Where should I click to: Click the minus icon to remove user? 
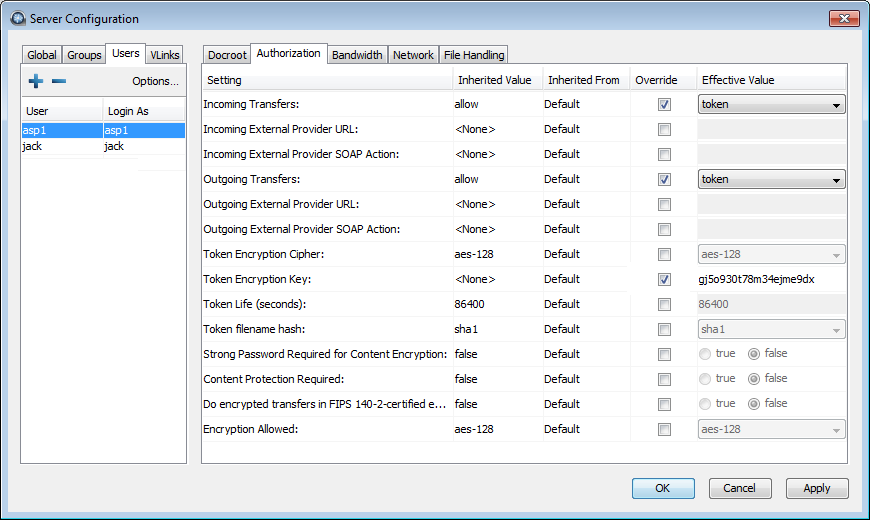pos(59,81)
